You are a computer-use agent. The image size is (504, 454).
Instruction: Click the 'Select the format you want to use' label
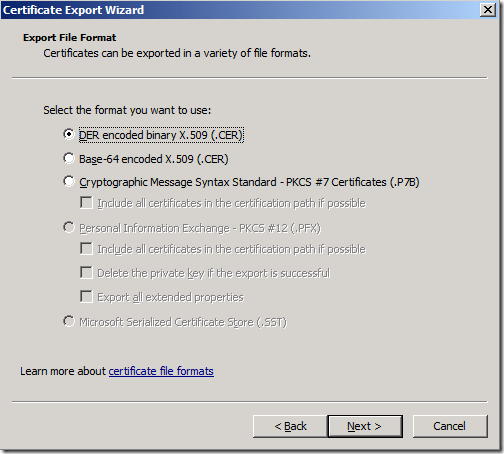coord(127,110)
